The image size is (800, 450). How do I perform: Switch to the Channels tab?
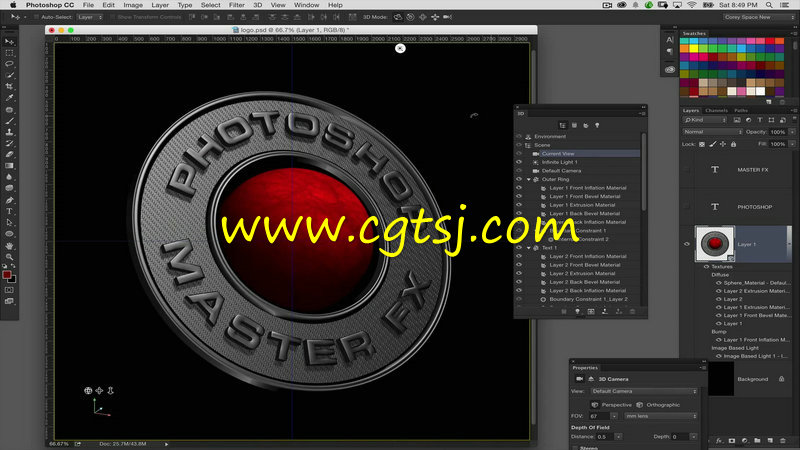[x=716, y=110]
